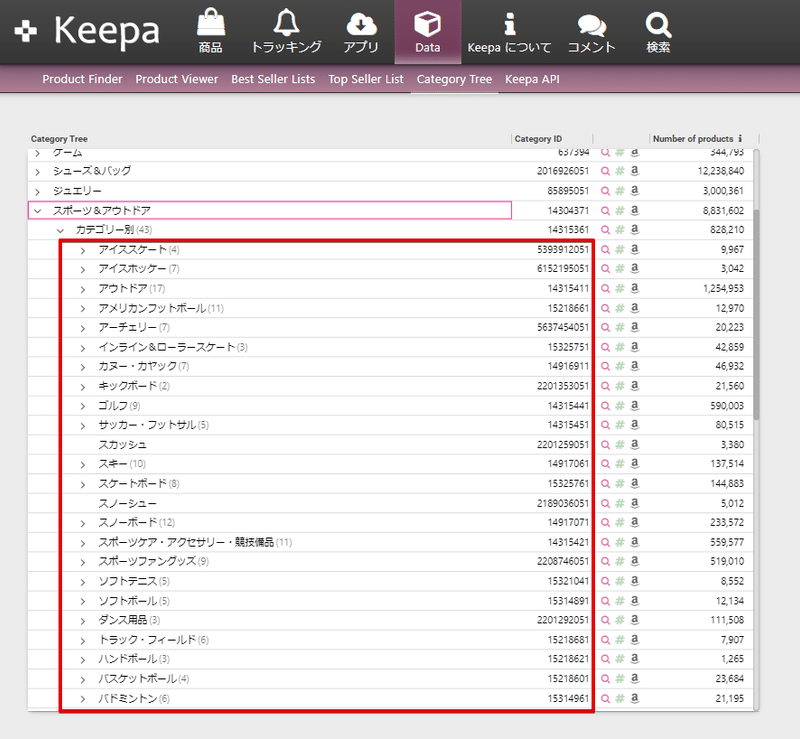Click the search icon in the バドミントン row
800x739 pixels.
coord(605,699)
